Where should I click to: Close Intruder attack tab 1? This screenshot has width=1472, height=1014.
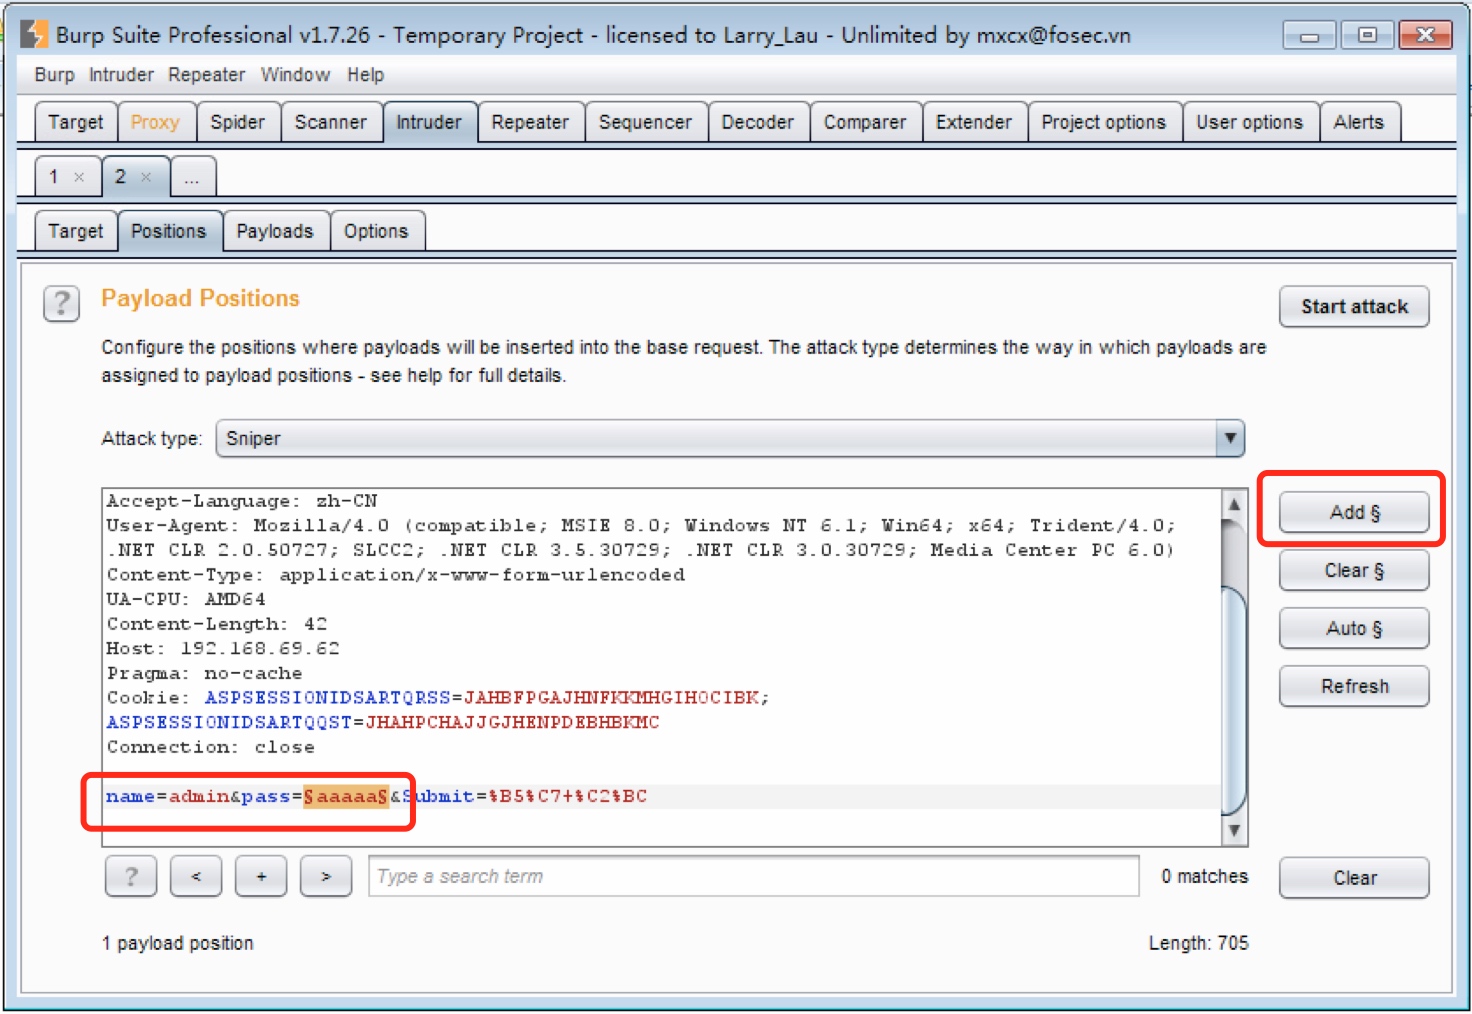79,177
